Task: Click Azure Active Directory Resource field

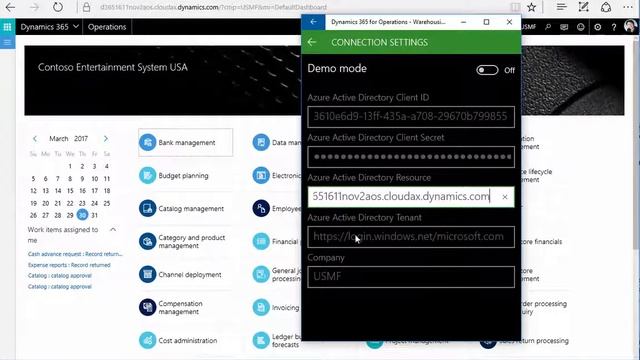Action: [411, 197]
